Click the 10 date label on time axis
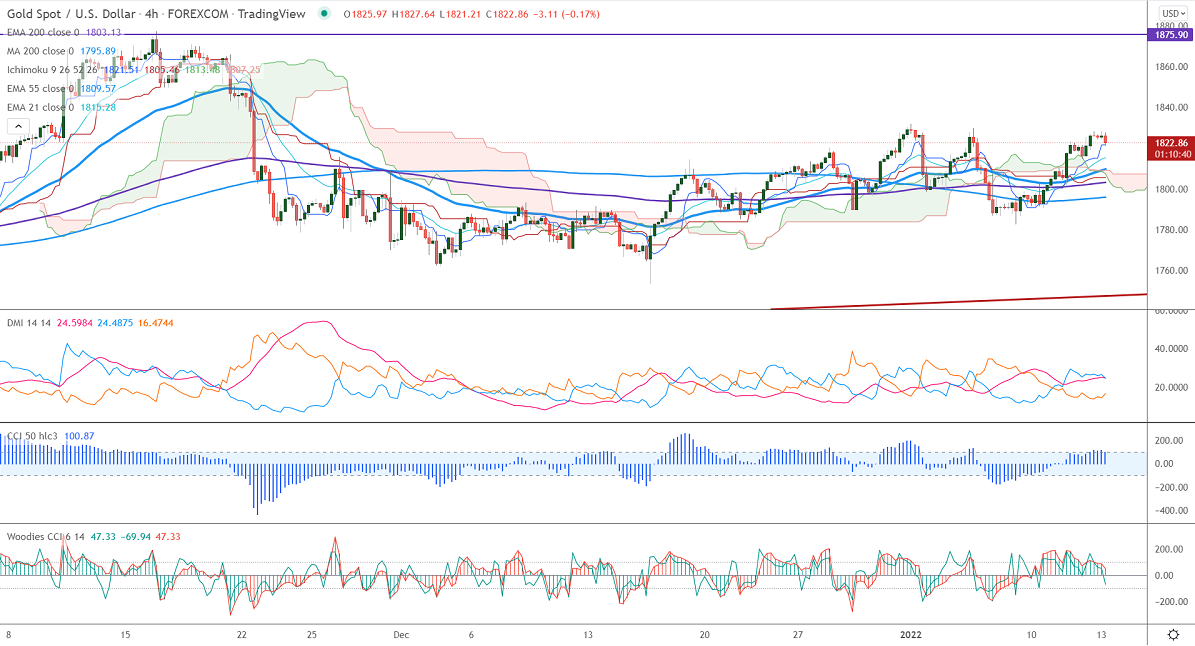The height and width of the screenshot is (646, 1195). point(1031,635)
